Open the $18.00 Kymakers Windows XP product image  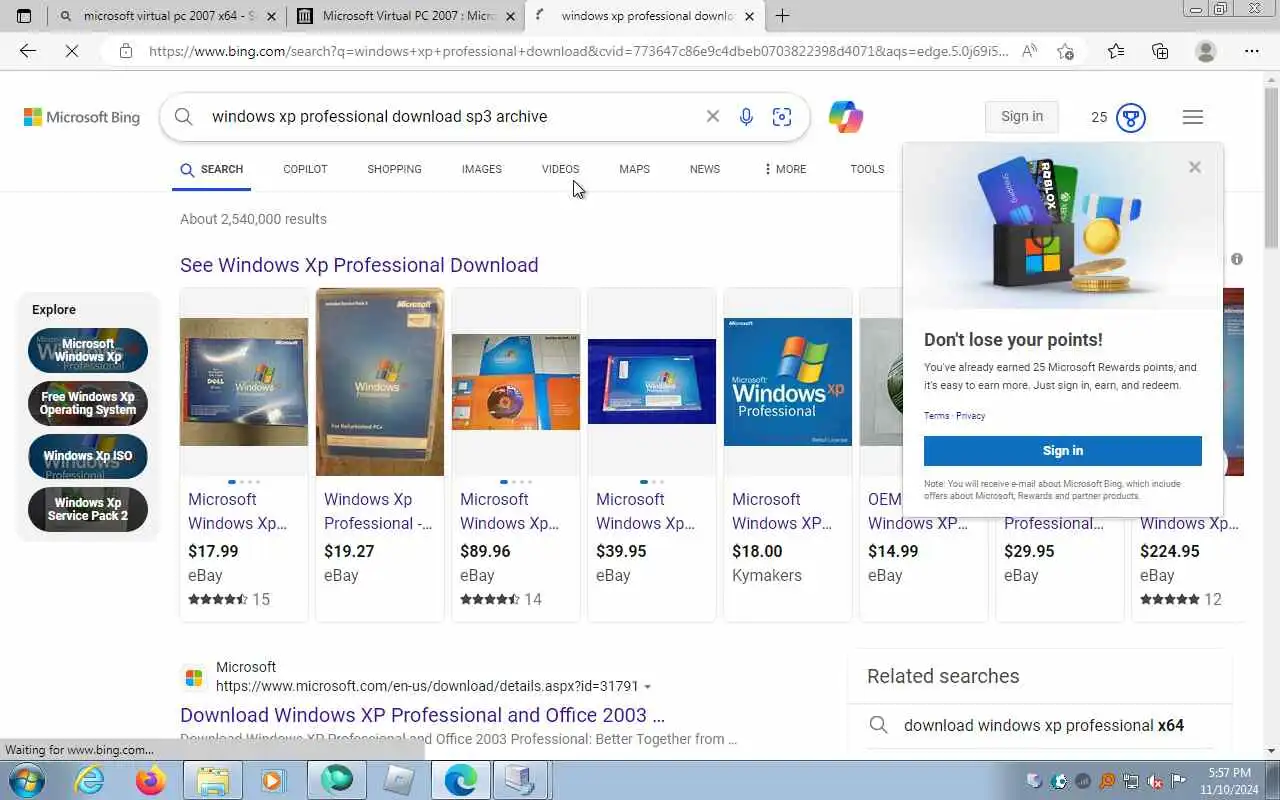coord(788,382)
